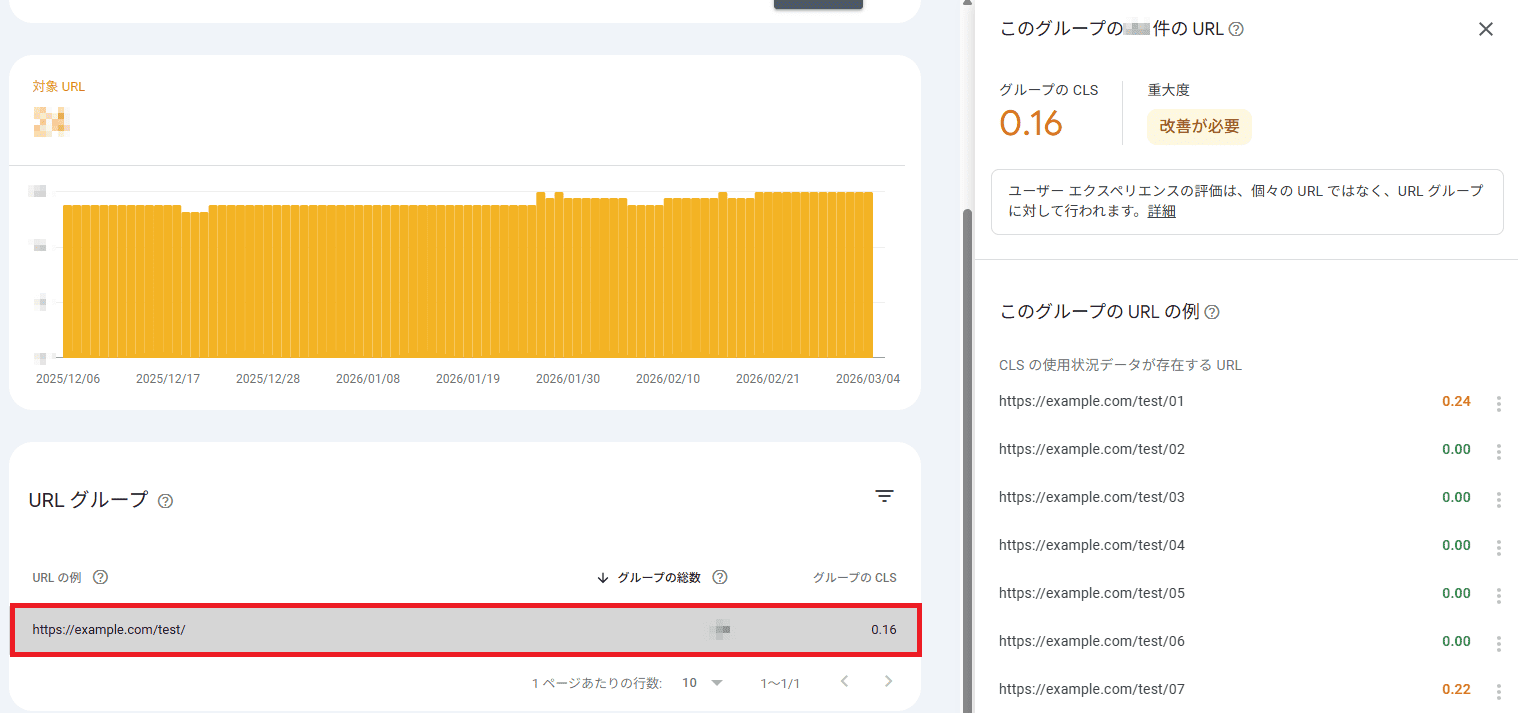Viewport: 1518px width, 713px height.
Task: Click help icon beside このグループの件の URL heading
Action: tap(1236, 29)
